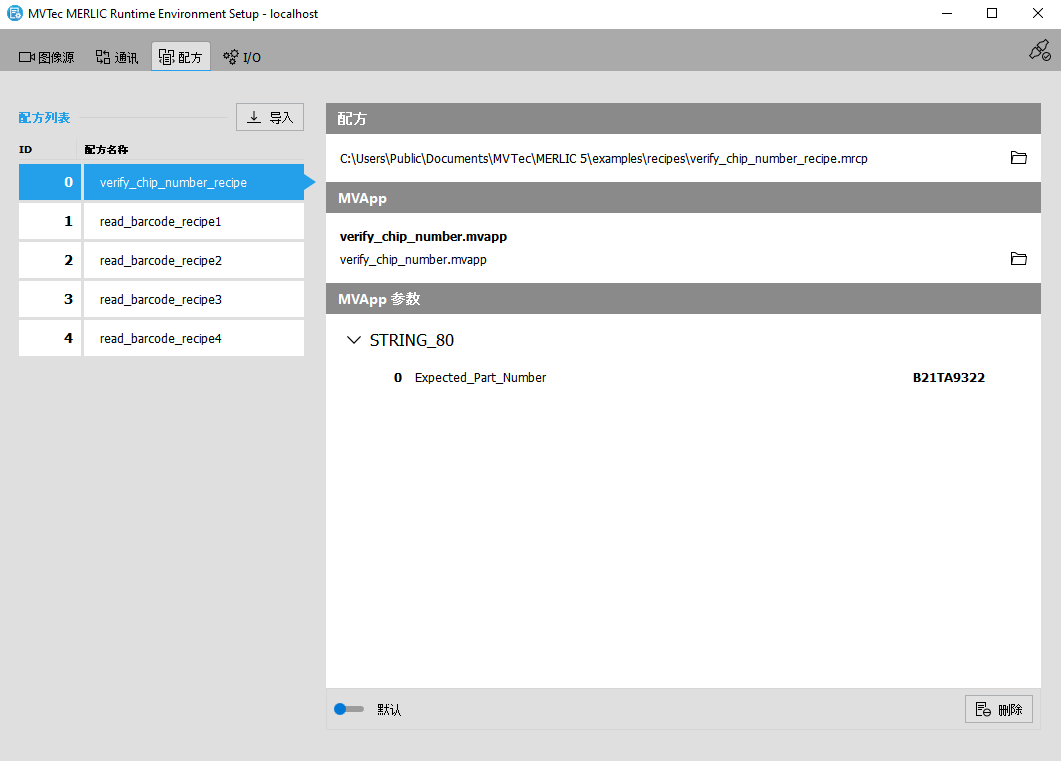The height and width of the screenshot is (761, 1061).
Task: Click the B21TA9322 parameter value
Action: point(948,378)
